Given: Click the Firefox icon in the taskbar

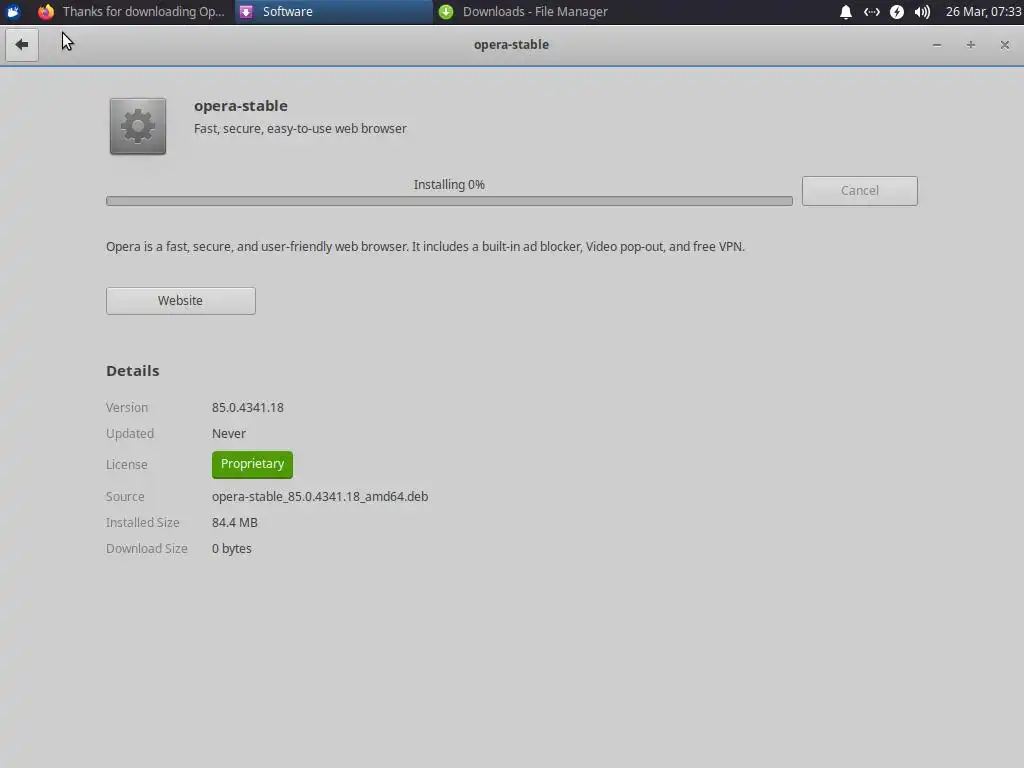Looking at the screenshot, I should click(x=46, y=12).
